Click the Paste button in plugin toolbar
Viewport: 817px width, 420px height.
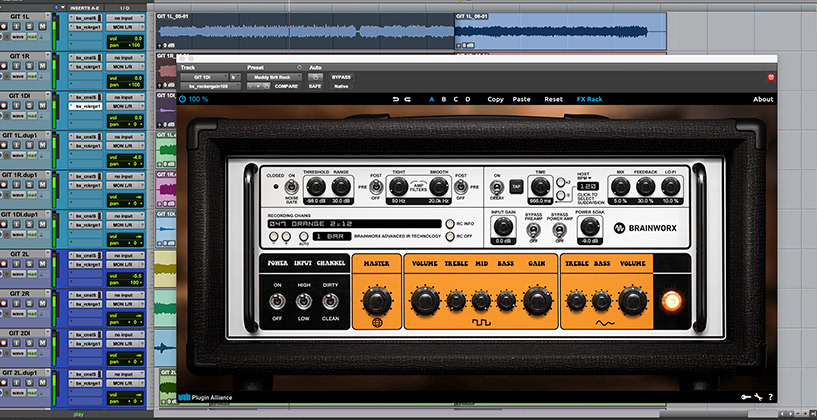click(522, 99)
